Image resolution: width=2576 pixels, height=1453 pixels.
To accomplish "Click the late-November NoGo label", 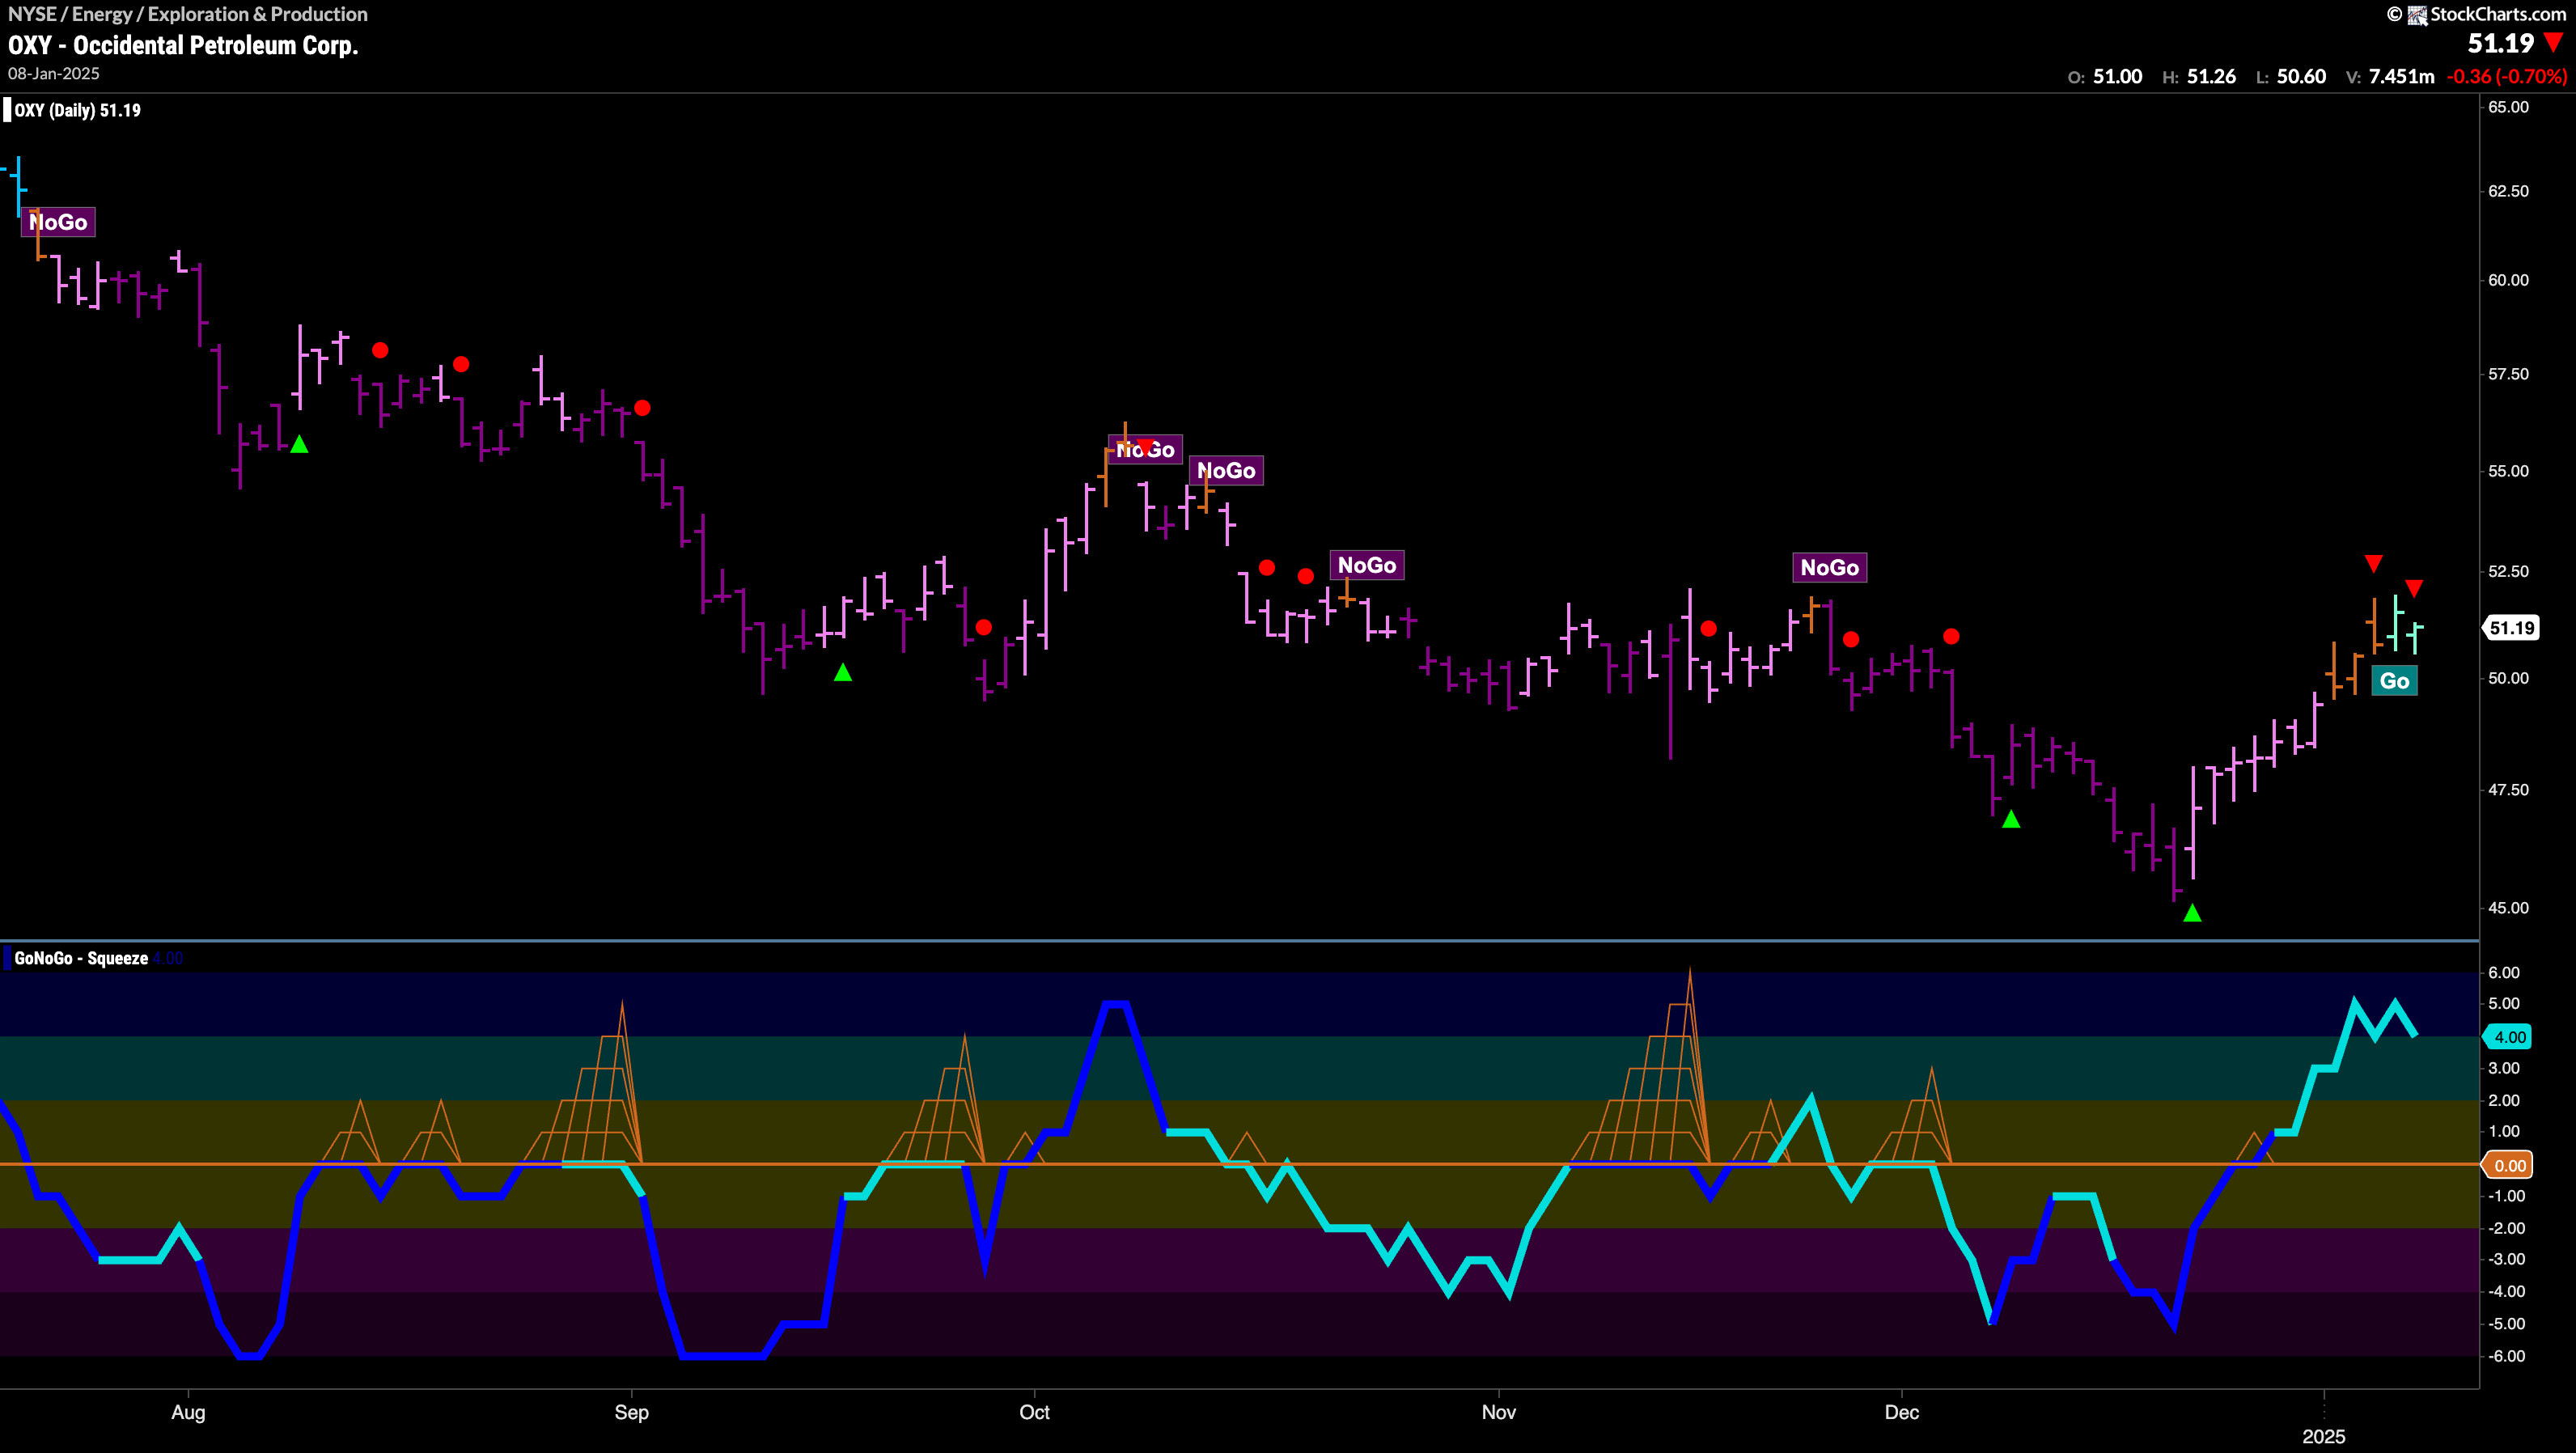I will 1830,567.
